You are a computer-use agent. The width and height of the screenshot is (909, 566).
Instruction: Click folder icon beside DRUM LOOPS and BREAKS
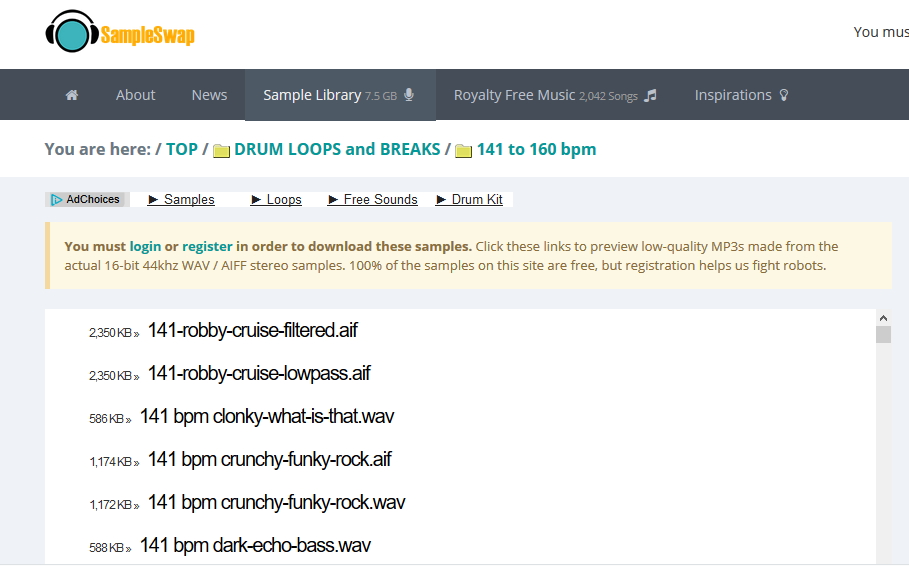(x=222, y=150)
